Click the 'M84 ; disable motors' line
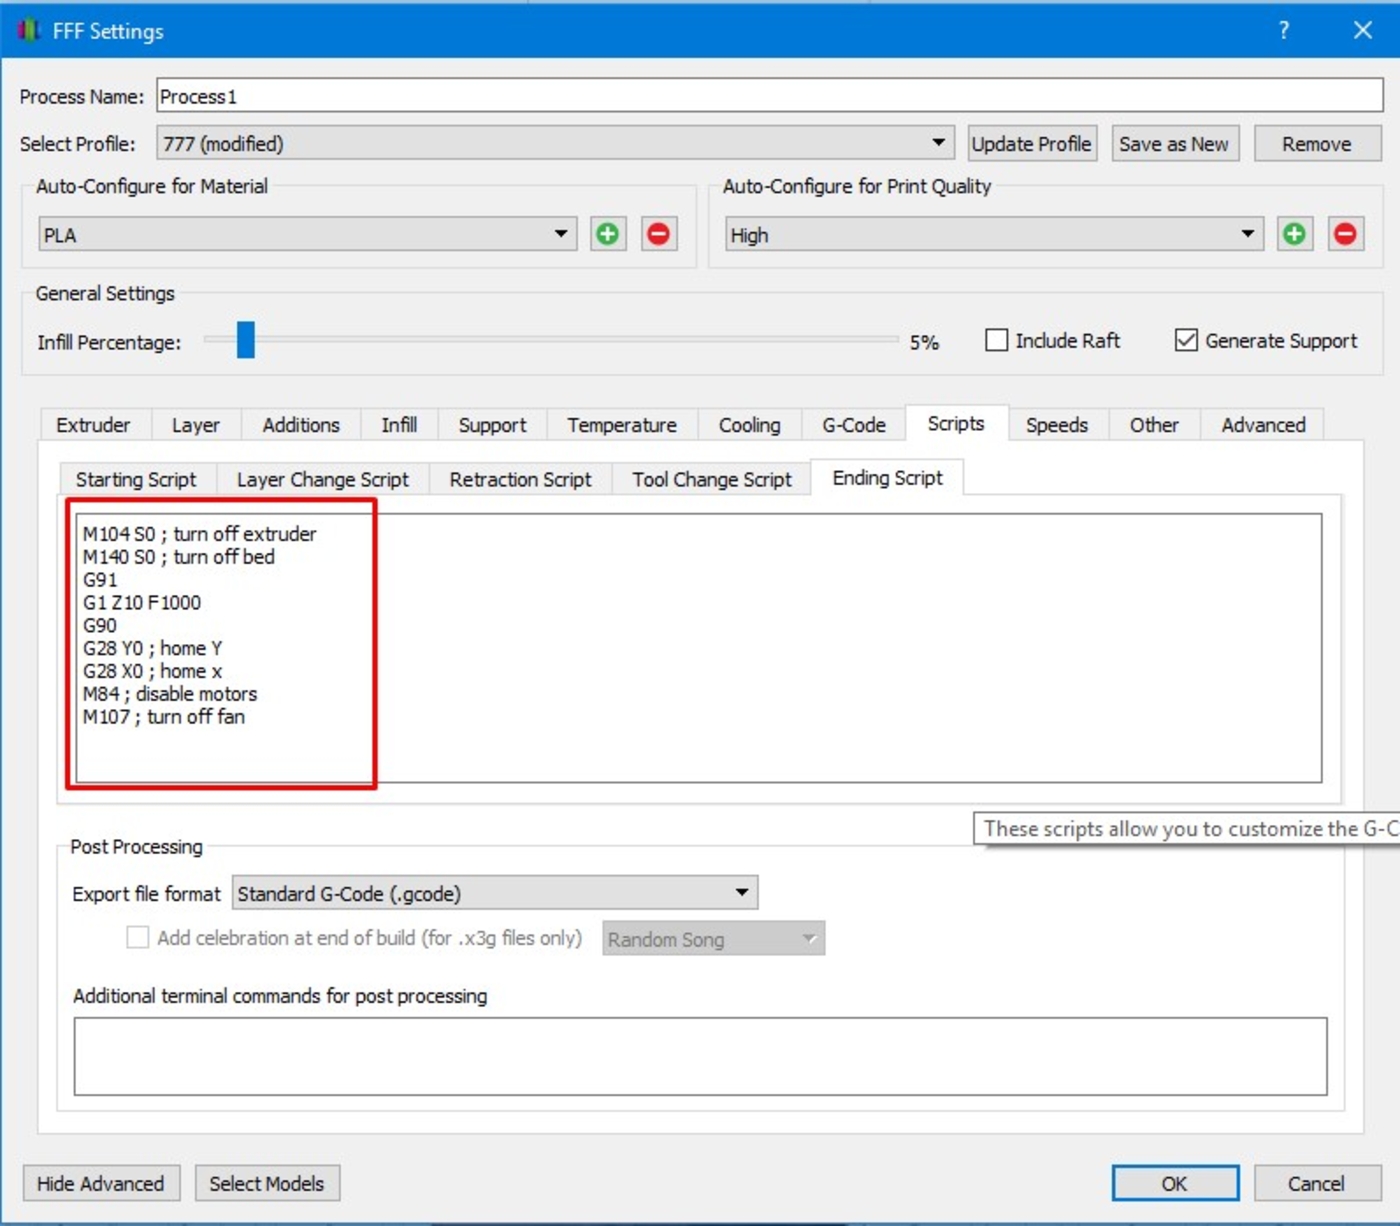Image resolution: width=1400 pixels, height=1226 pixels. pos(170,694)
